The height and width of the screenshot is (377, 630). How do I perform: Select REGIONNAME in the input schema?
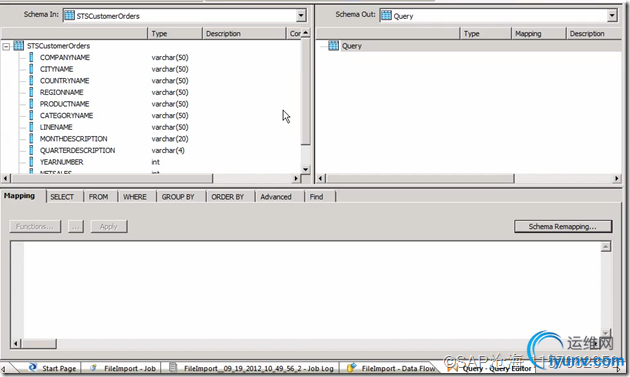pyautogui.click(x=61, y=92)
